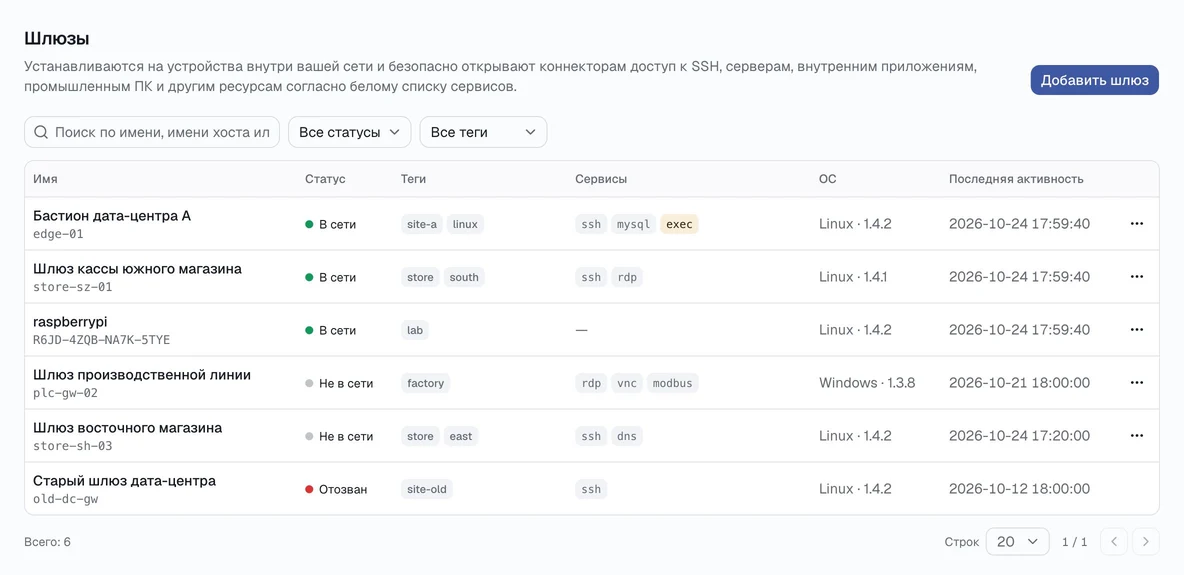Click the search magnifier icon
The height and width of the screenshot is (575, 1184).
[x=42, y=132]
